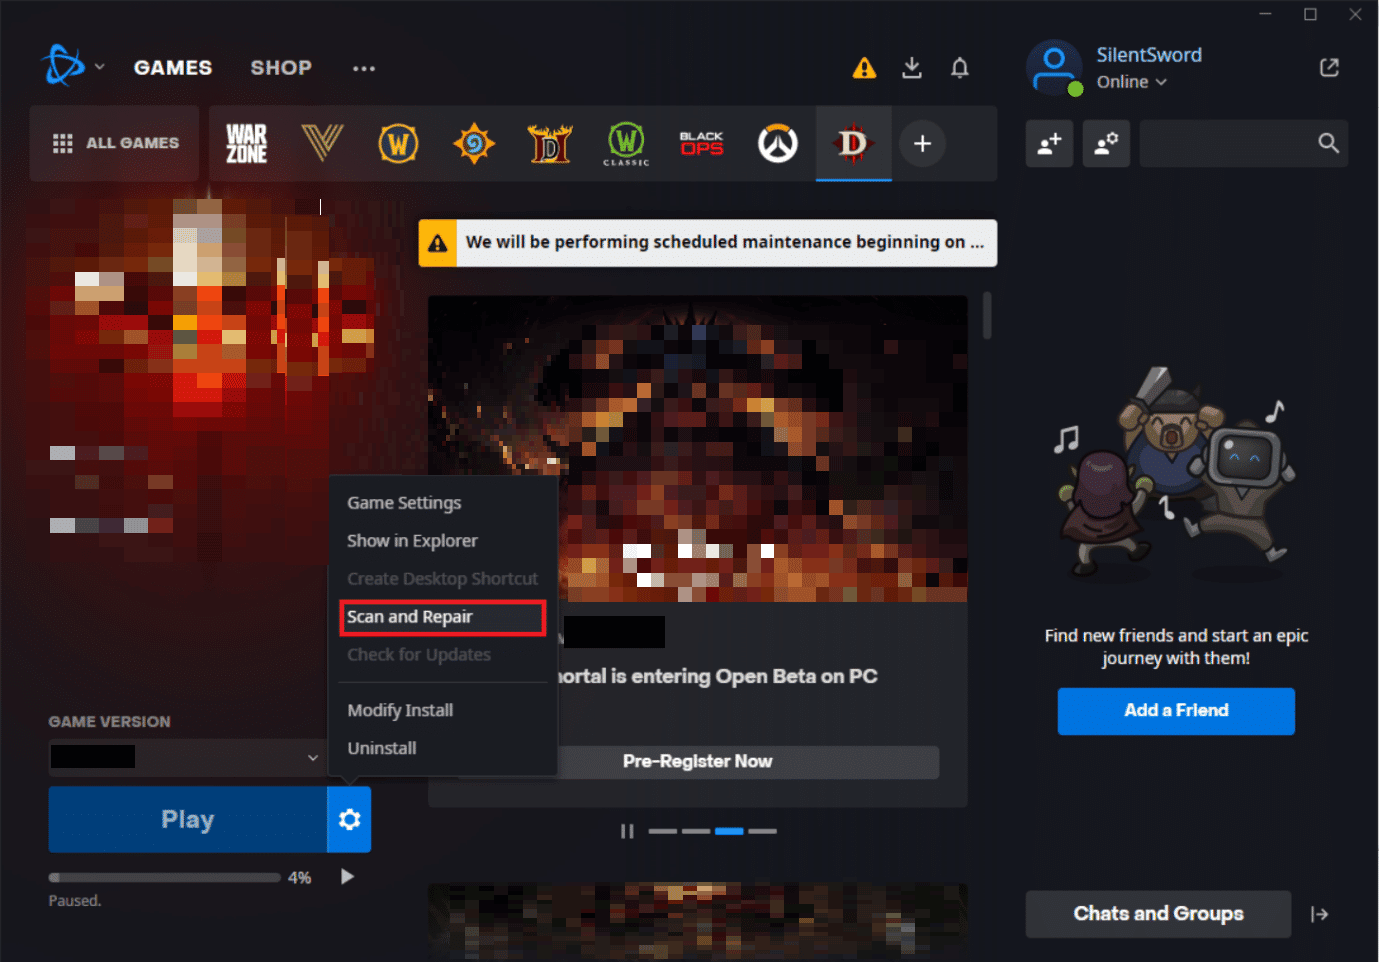
Task: Select the WoW Classic icon
Action: pos(626,144)
